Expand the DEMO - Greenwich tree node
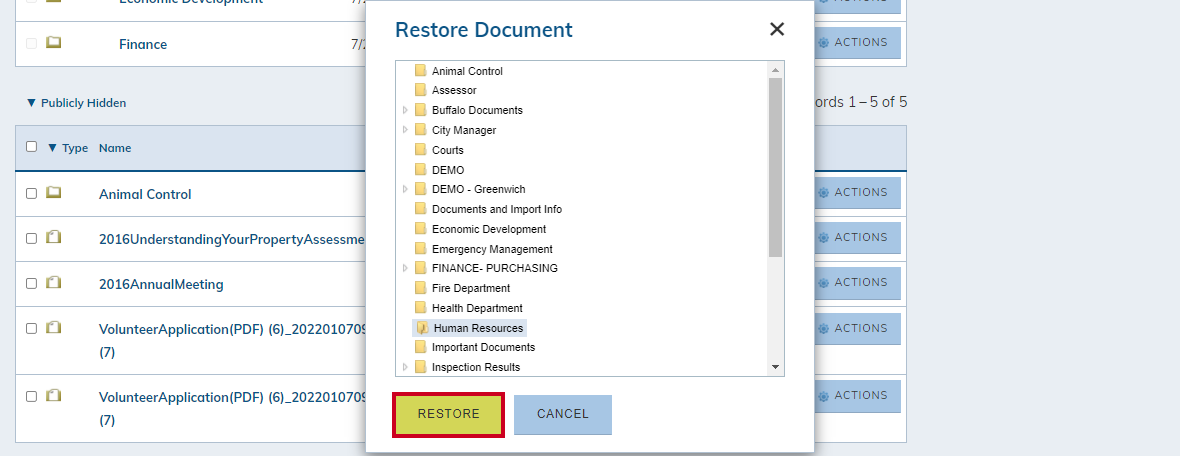1180x456 pixels. pos(406,190)
